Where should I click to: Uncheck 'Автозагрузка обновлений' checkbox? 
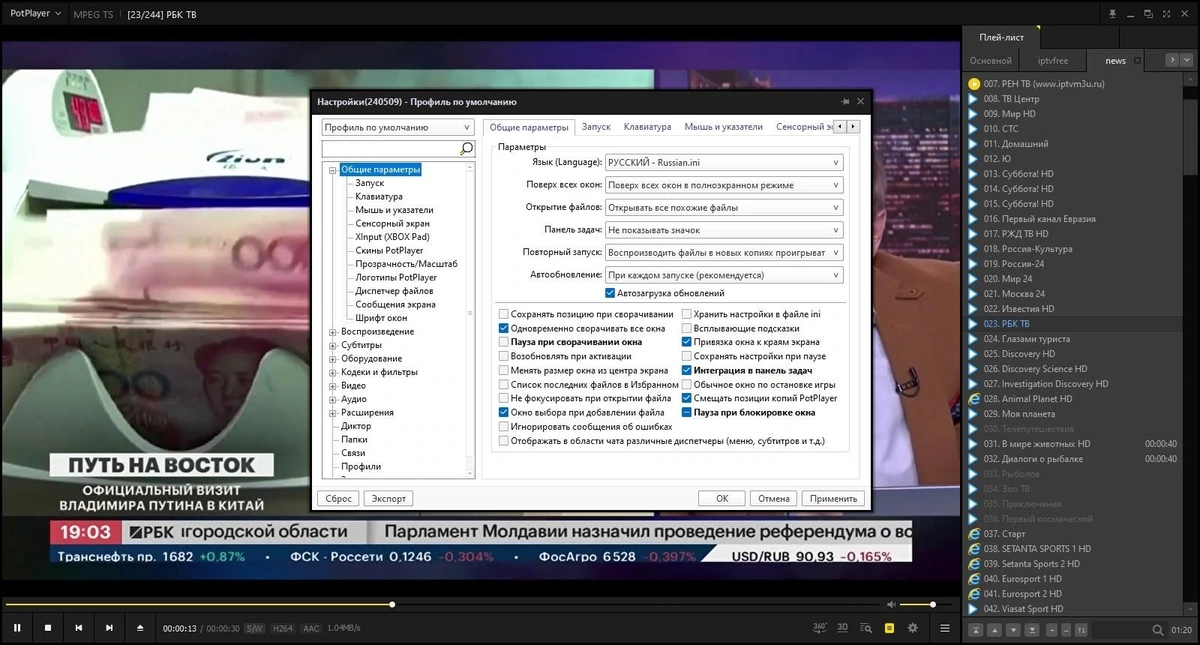(x=610, y=293)
